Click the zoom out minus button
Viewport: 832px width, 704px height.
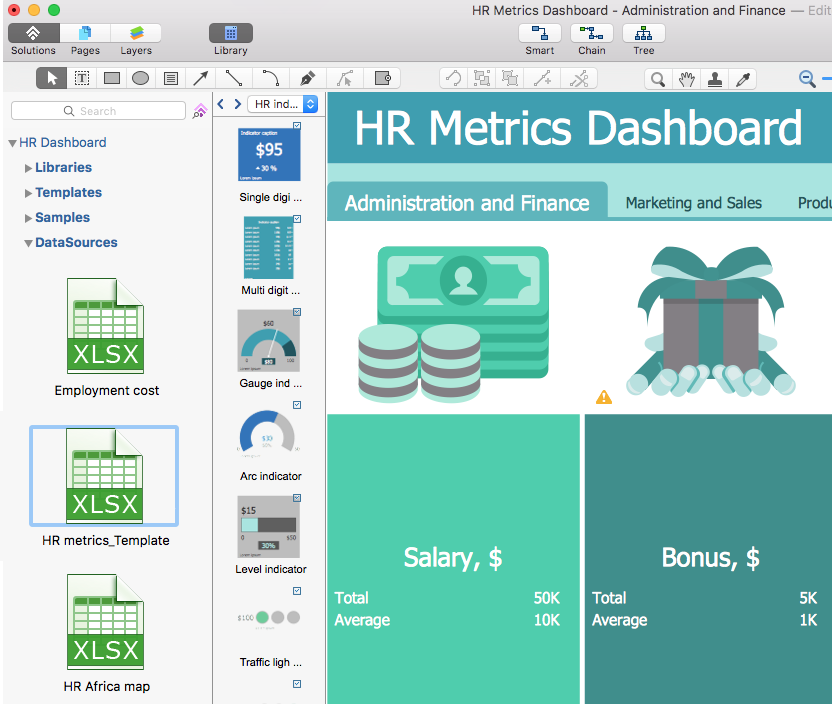[x=807, y=79]
